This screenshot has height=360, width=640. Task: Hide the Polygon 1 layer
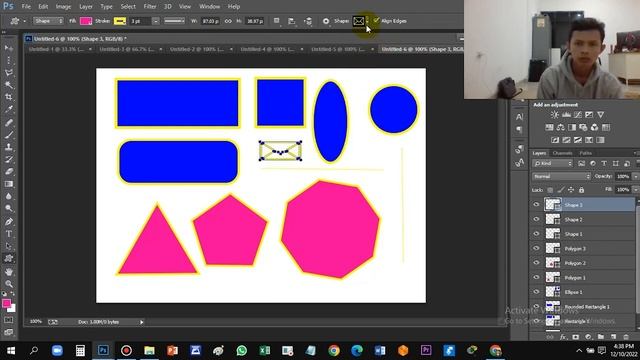536,278
